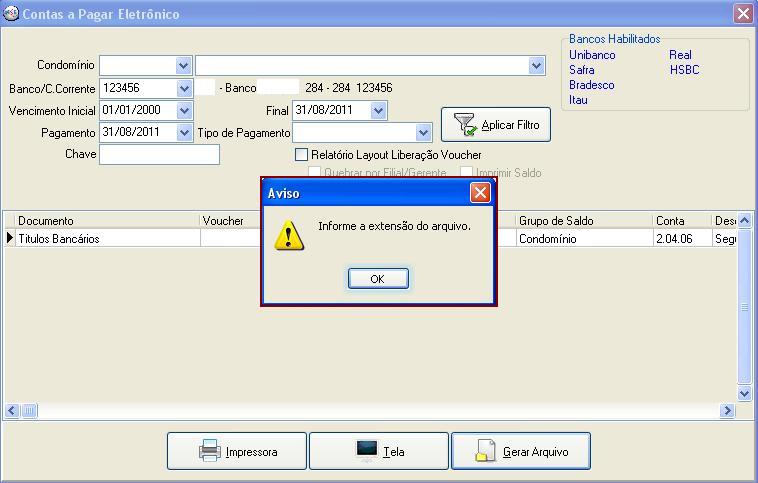Click the app icon in the title bar
The width and height of the screenshot is (758, 483).
click(x=11, y=14)
